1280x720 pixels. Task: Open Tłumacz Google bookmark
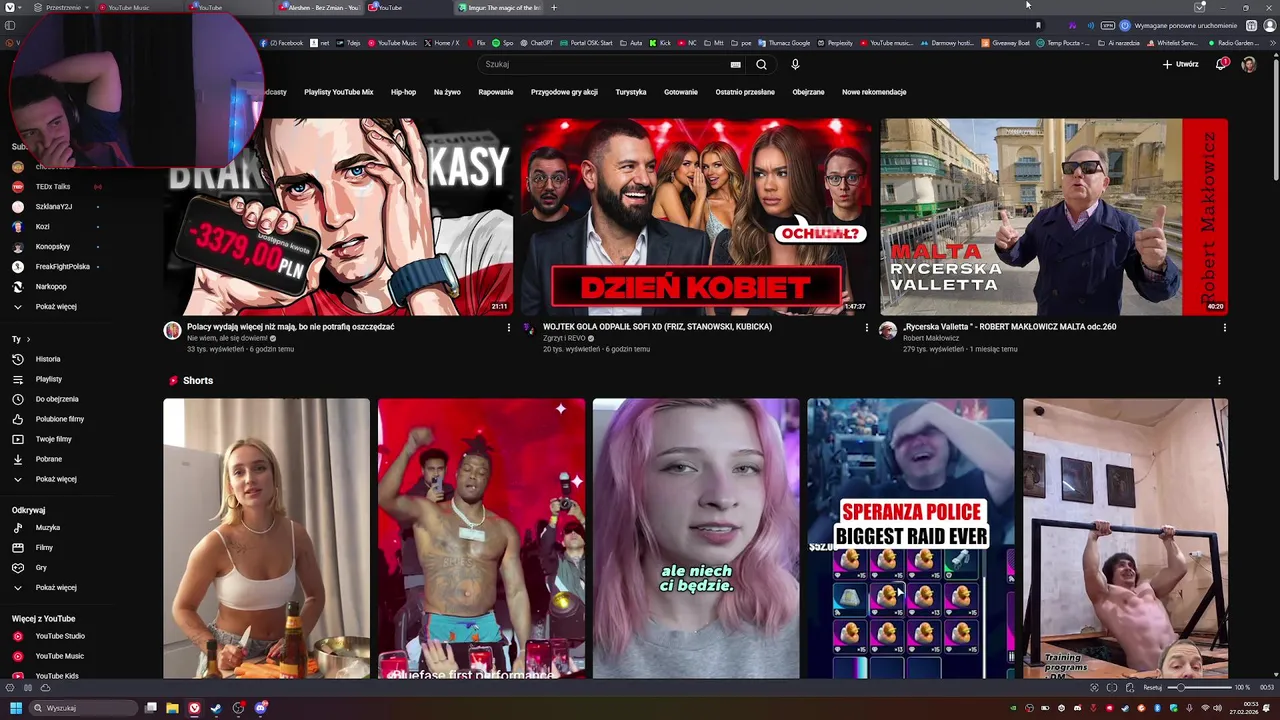(x=784, y=43)
